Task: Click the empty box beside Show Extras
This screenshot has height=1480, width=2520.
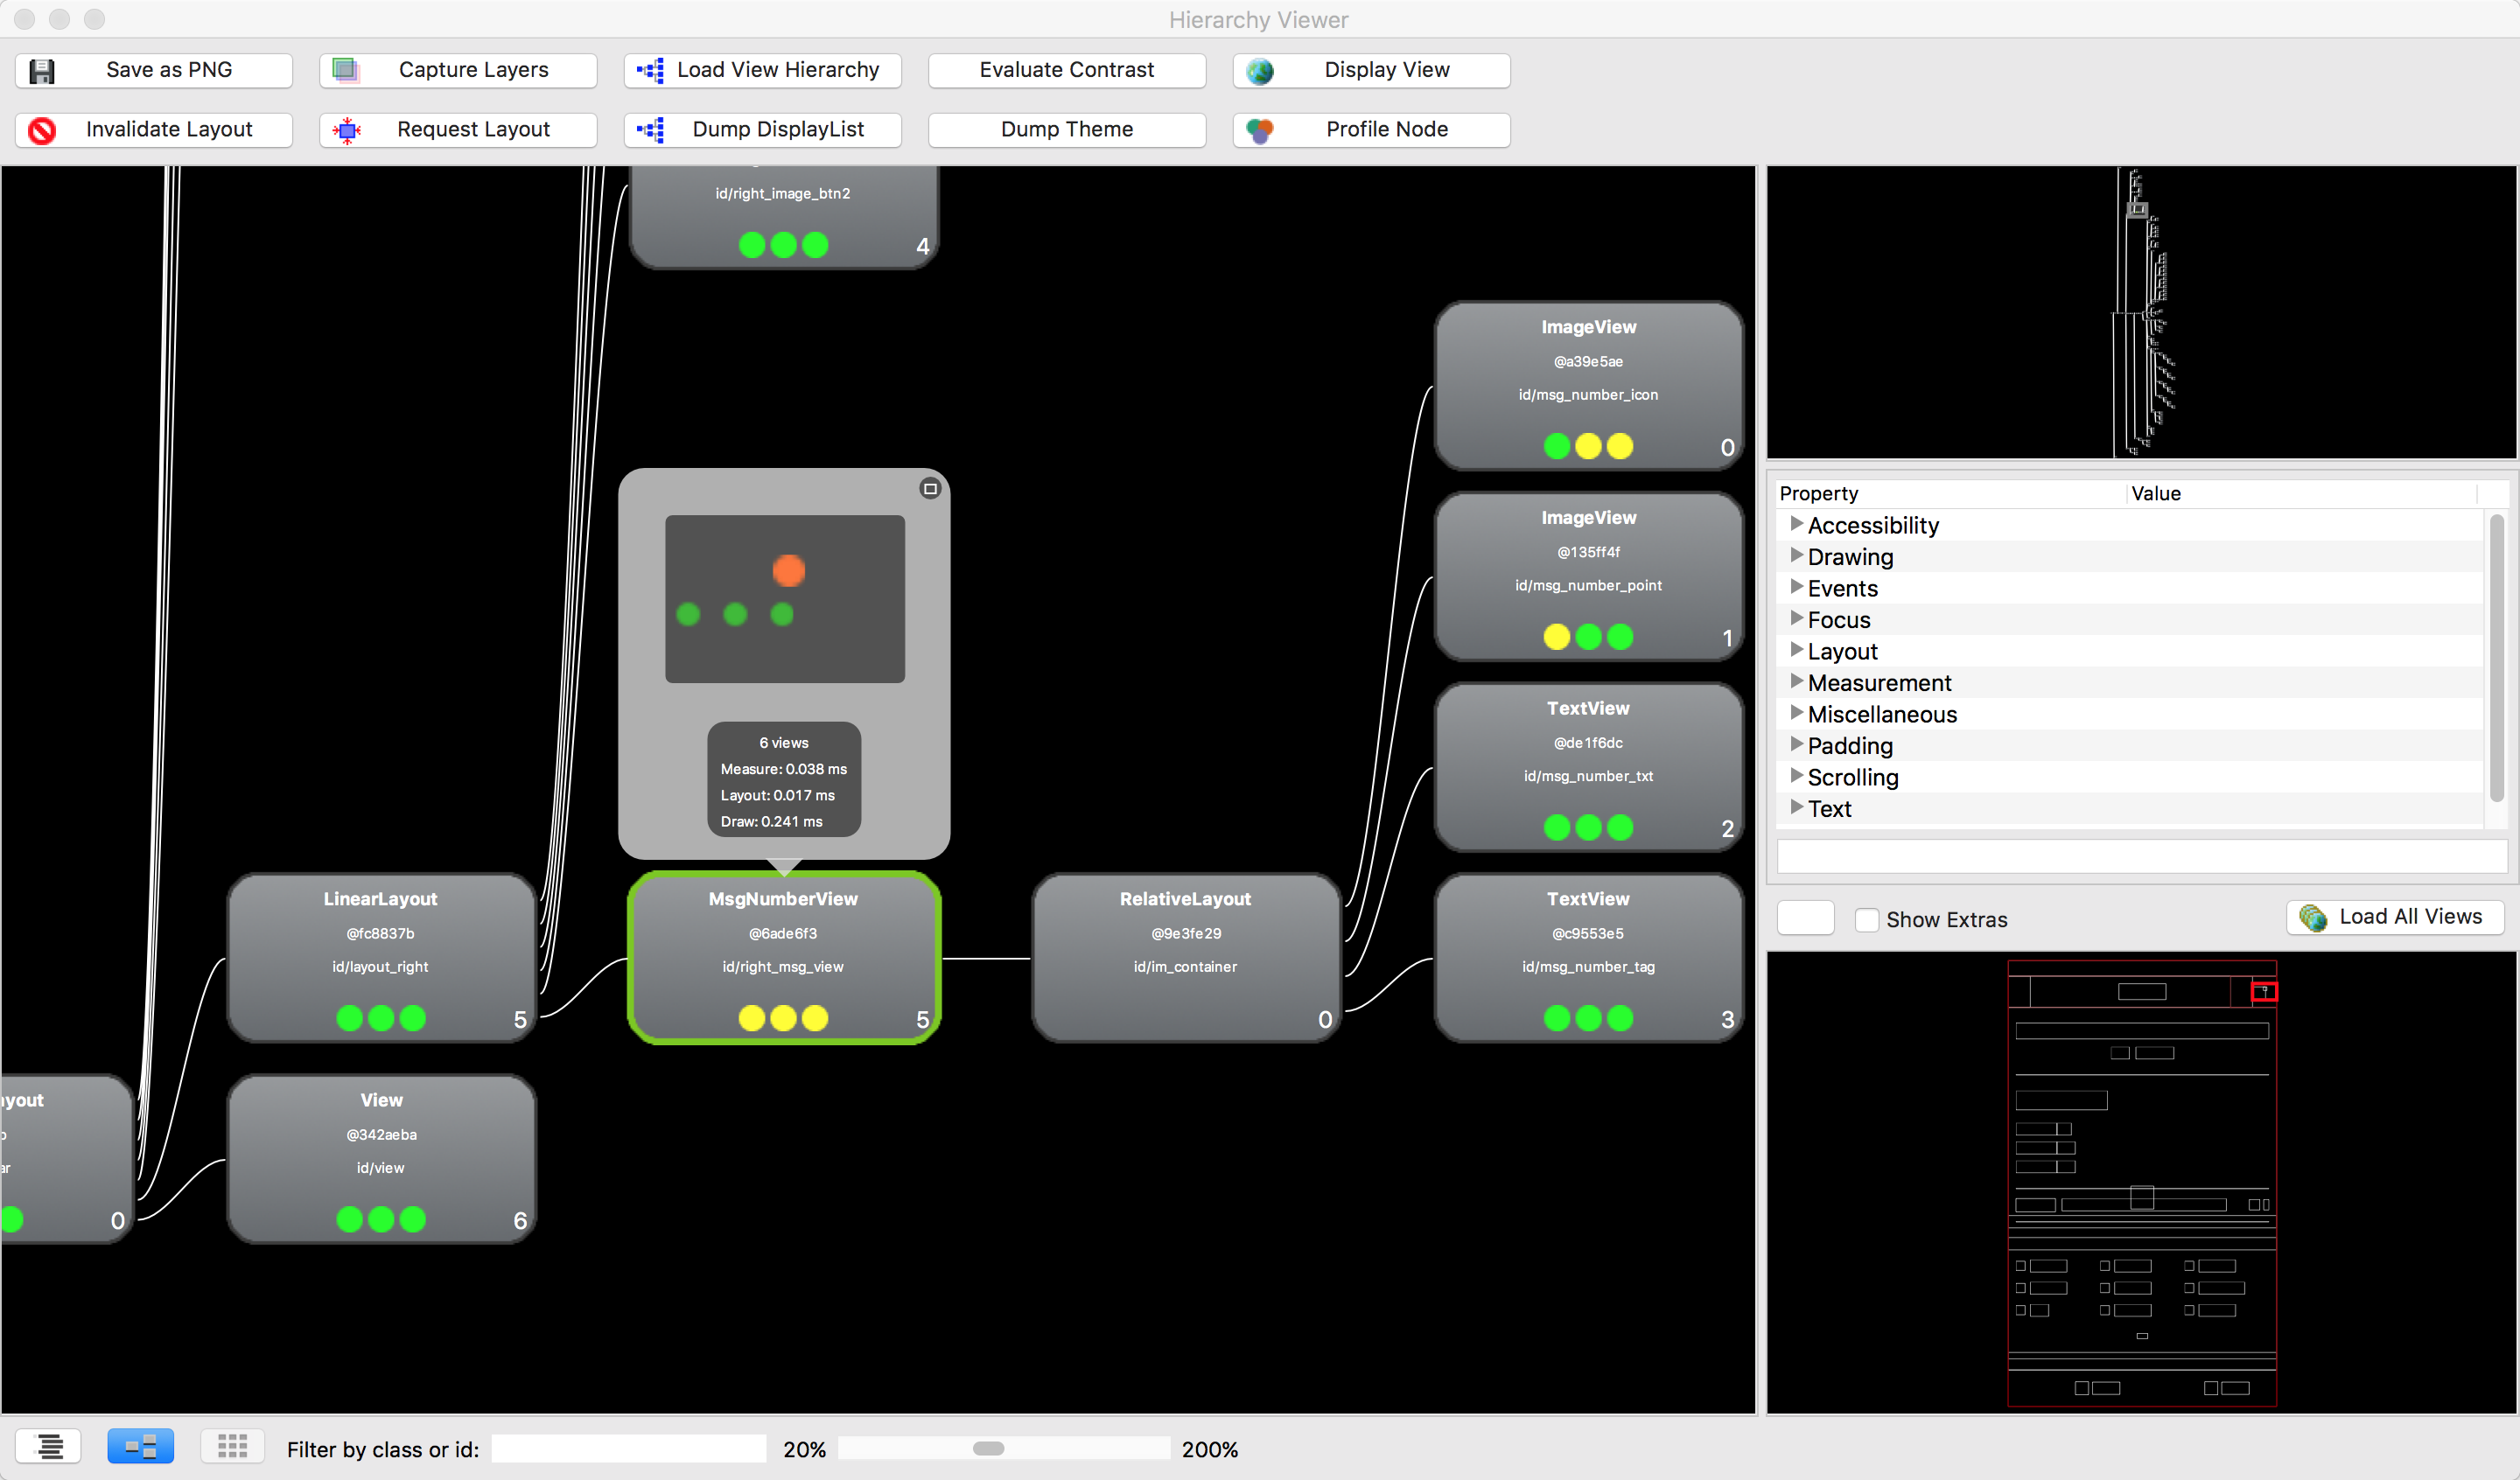Action: coord(1805,918)
